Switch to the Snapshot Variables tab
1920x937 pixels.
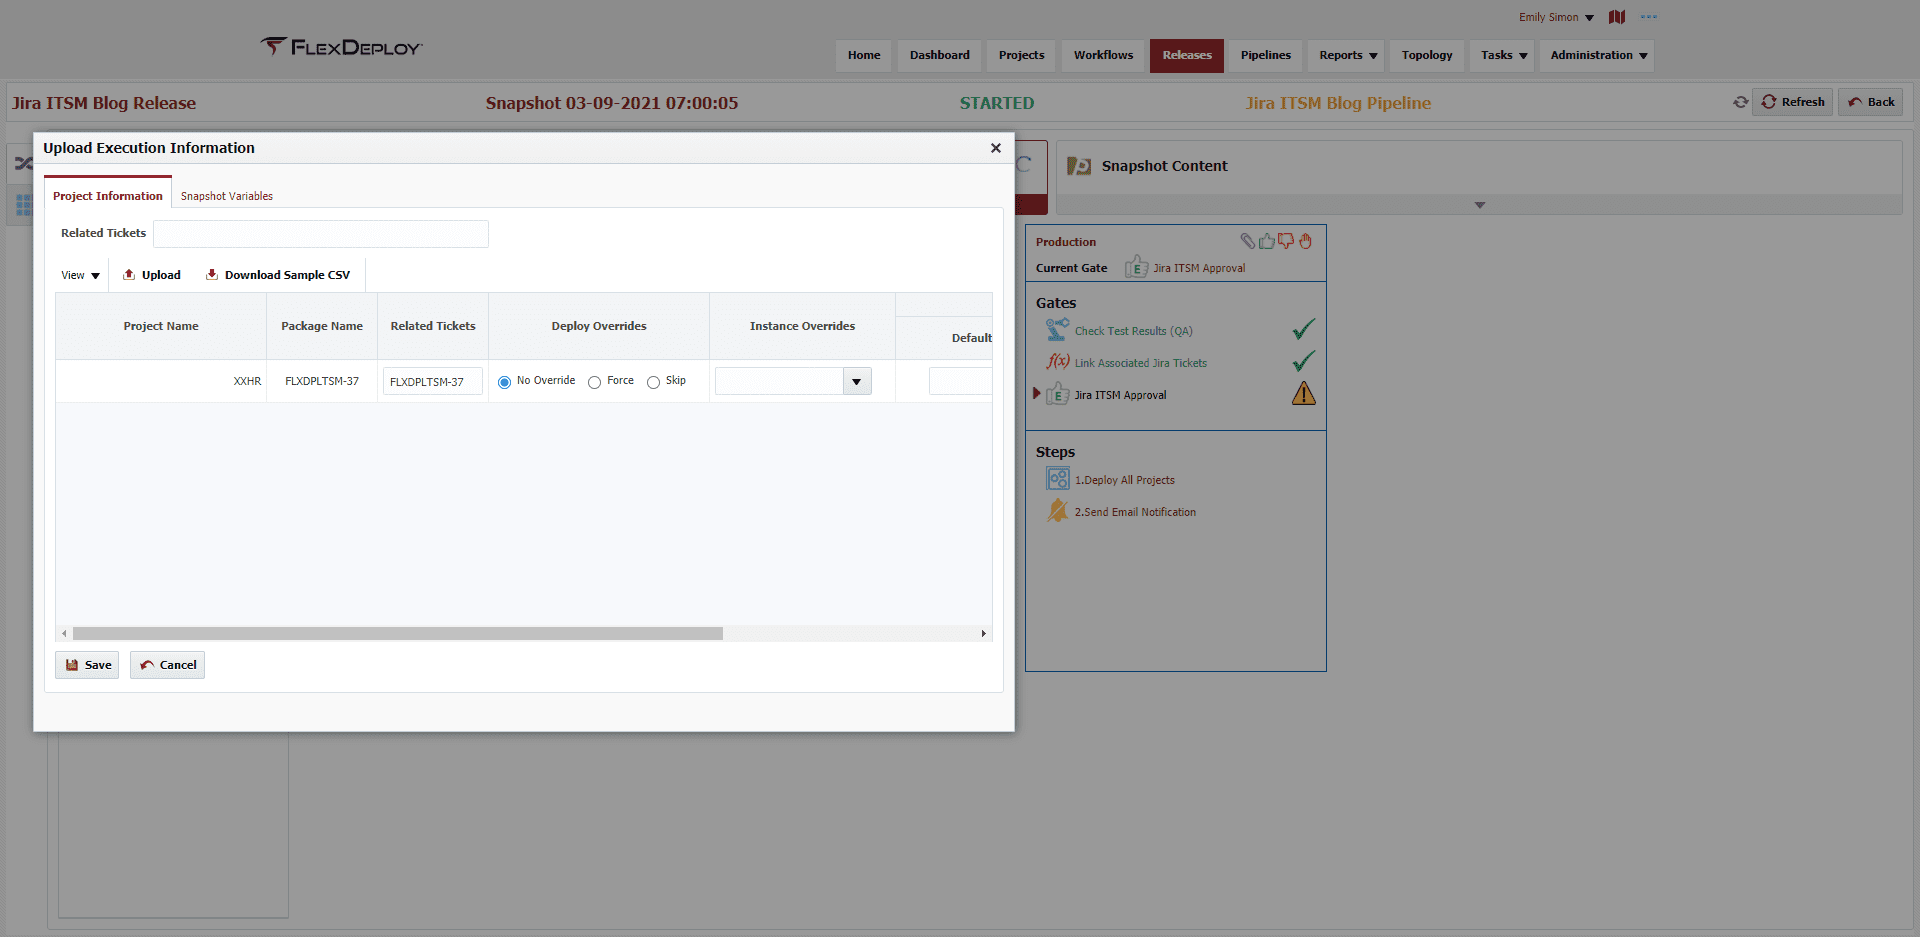pos(227,196)
